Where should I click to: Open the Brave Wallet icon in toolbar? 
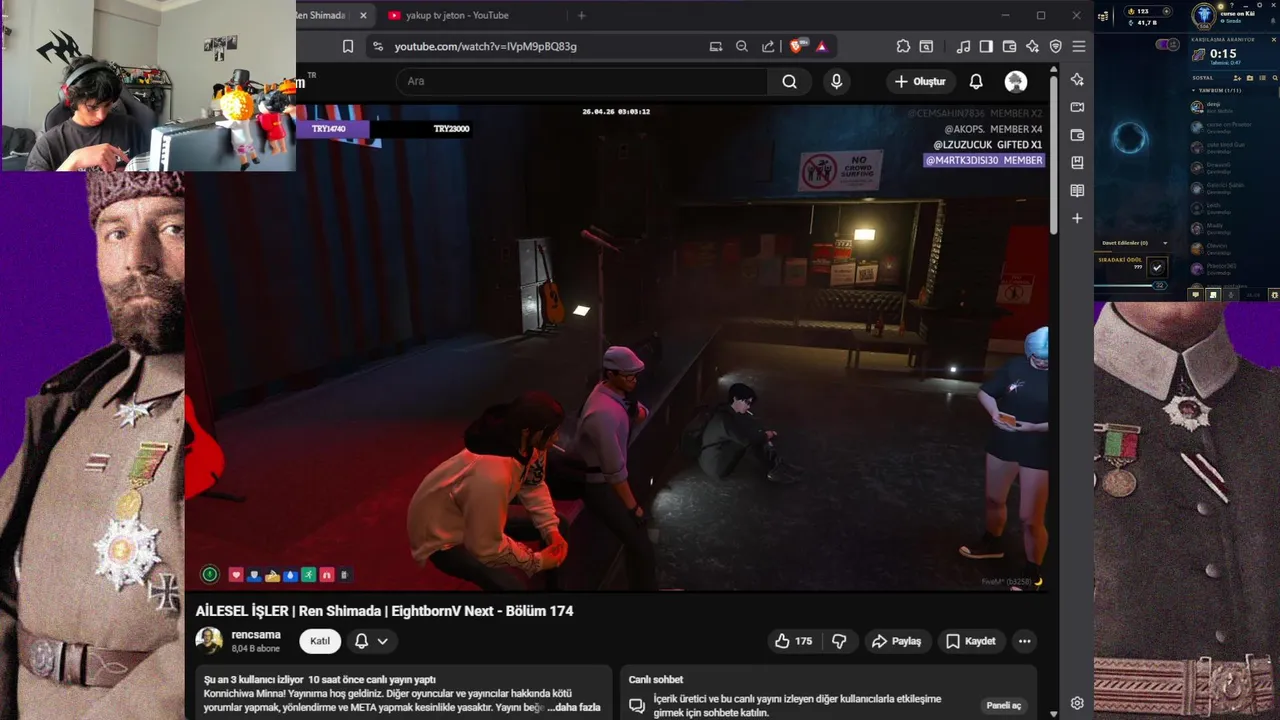pos(1009,46)
